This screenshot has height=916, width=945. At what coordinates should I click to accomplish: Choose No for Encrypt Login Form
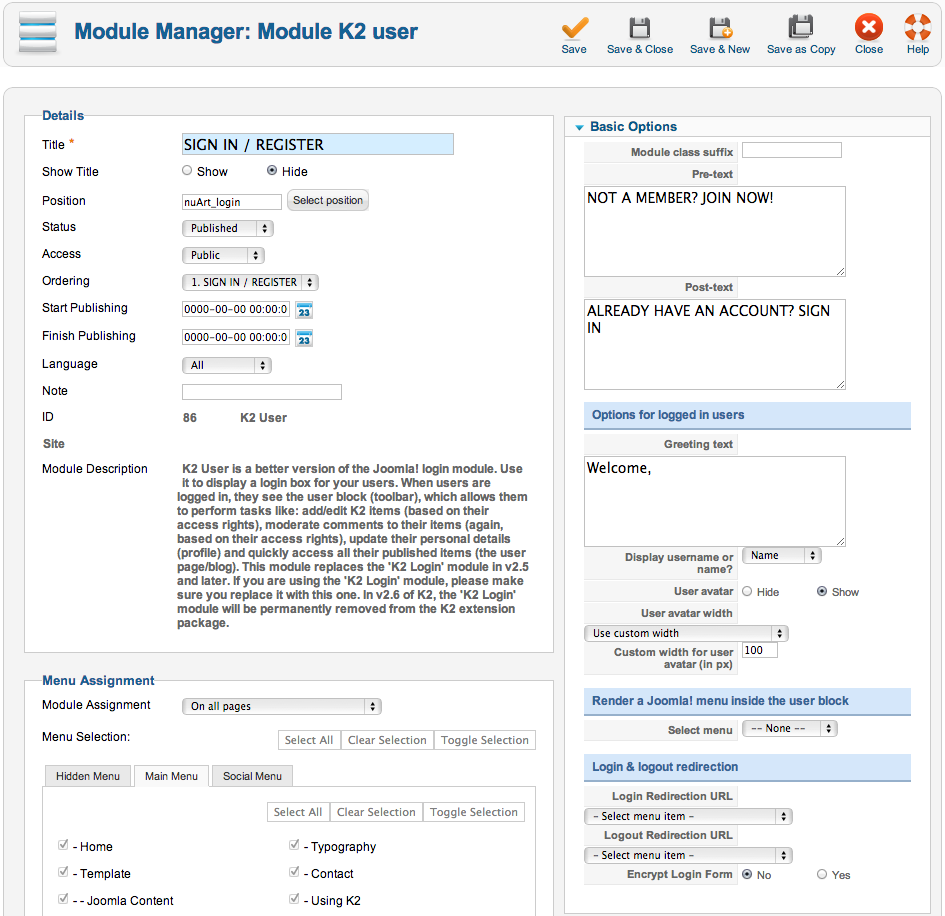click(747, 874)
